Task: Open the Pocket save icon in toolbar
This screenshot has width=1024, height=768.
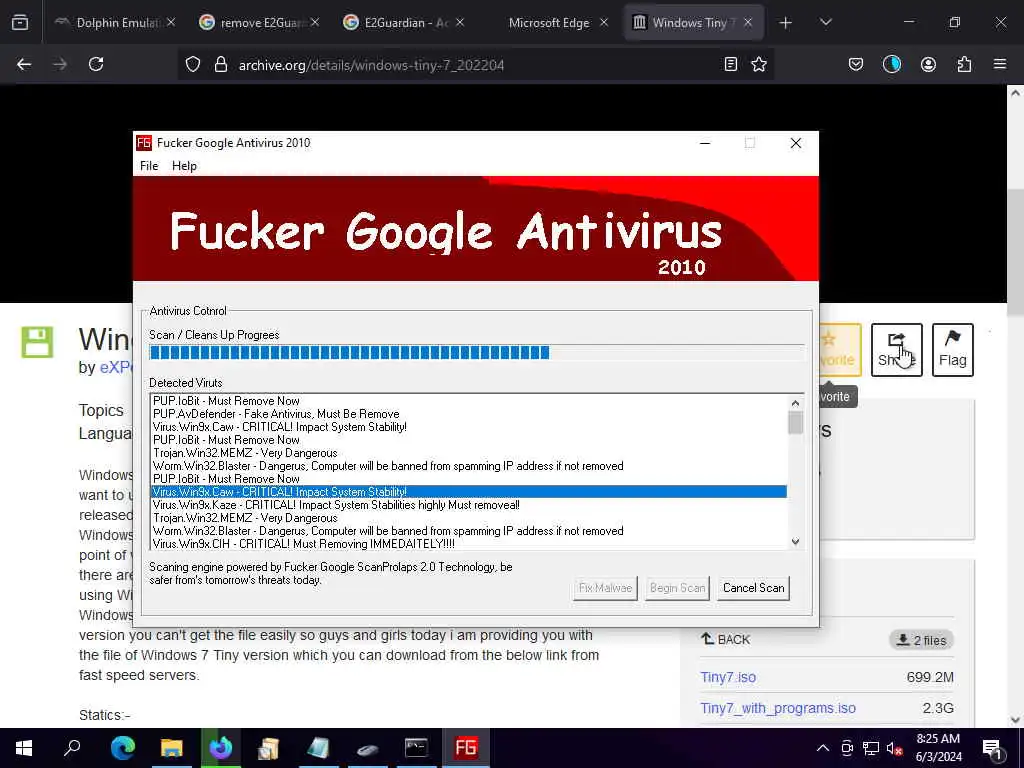Action: 856,65
